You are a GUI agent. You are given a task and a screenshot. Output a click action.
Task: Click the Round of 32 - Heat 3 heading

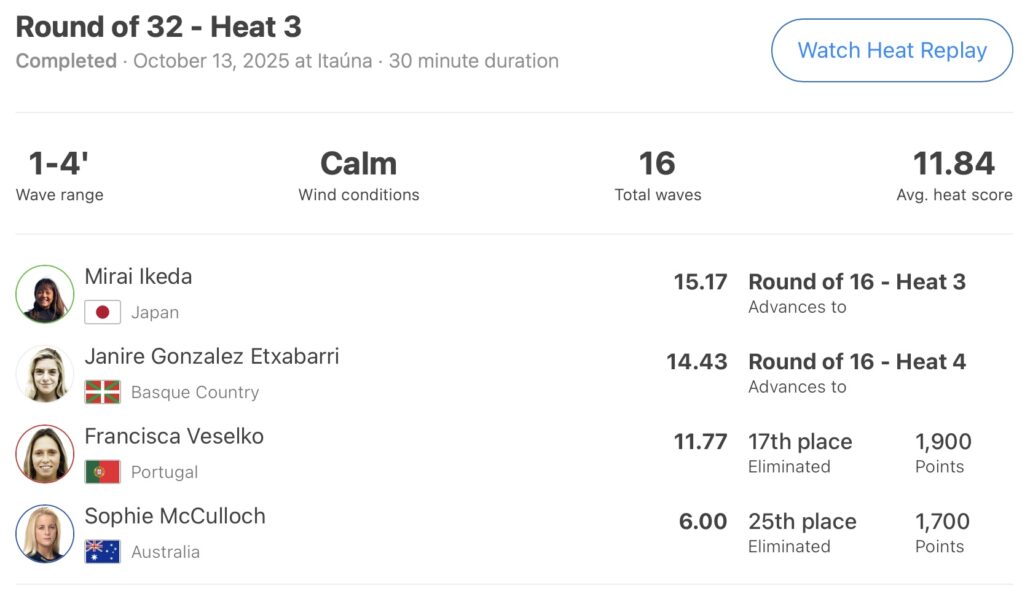click(159, 27)
